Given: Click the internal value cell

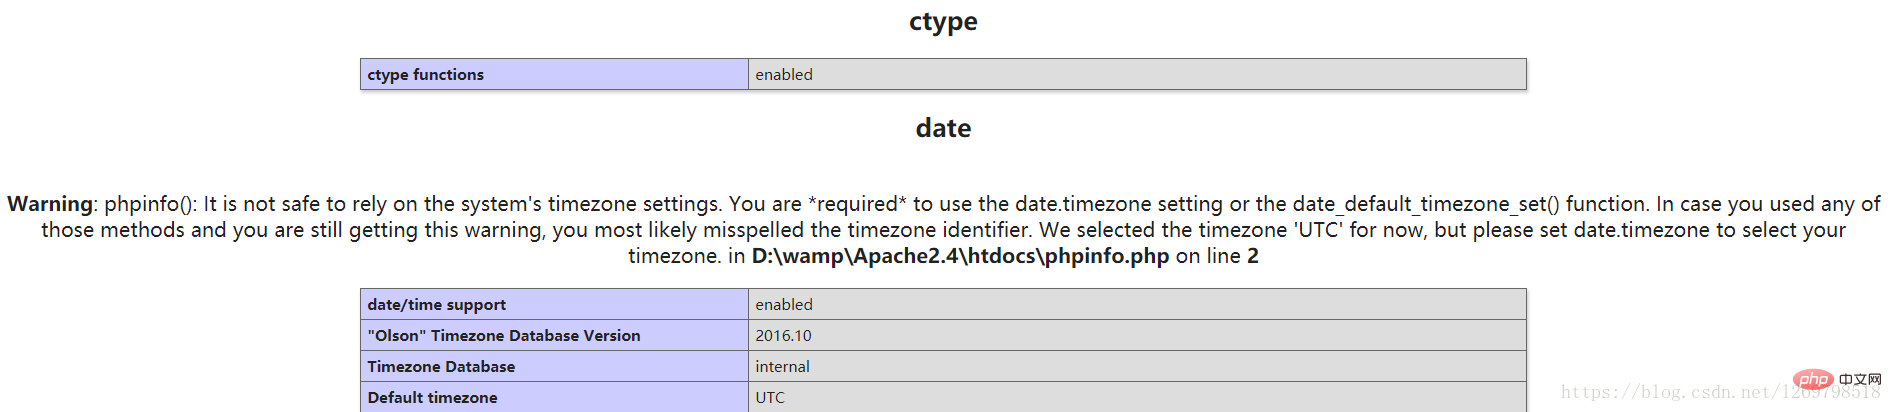Looking at the screenshot, I should pyautogui.click(x=1137, y=366).
